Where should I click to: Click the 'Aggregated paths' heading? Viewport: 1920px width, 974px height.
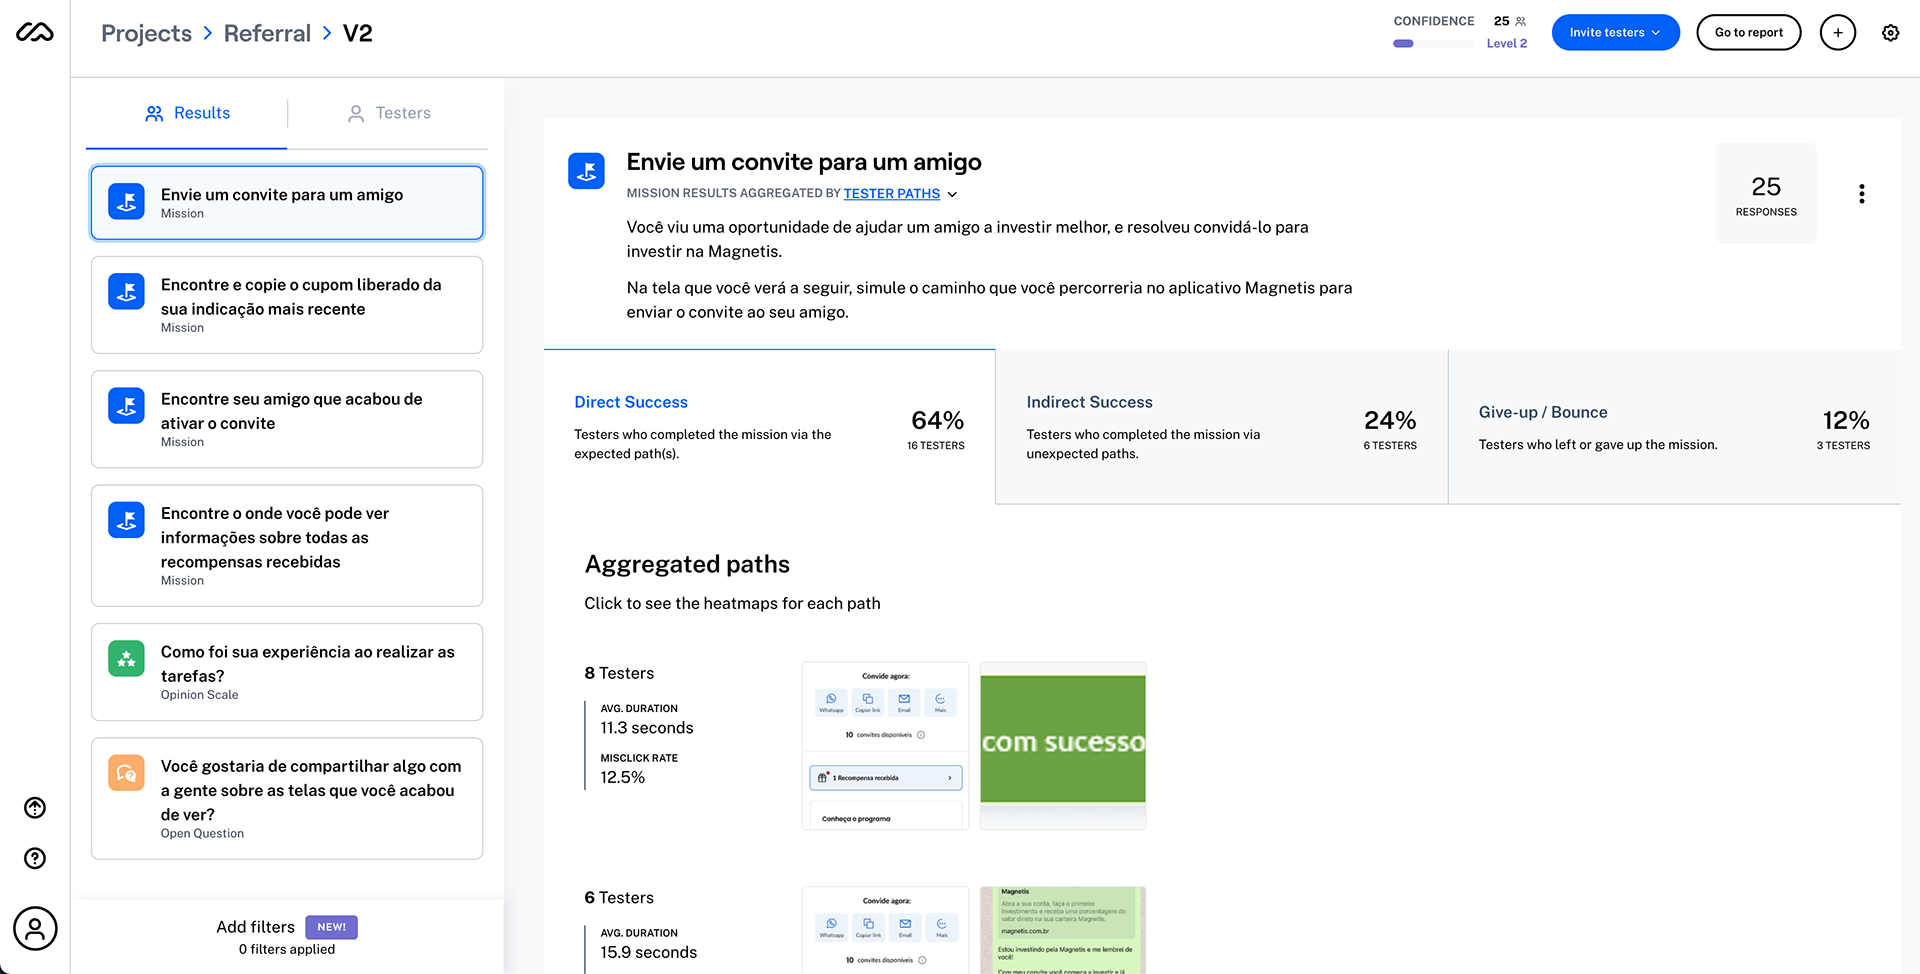point(687,565)
